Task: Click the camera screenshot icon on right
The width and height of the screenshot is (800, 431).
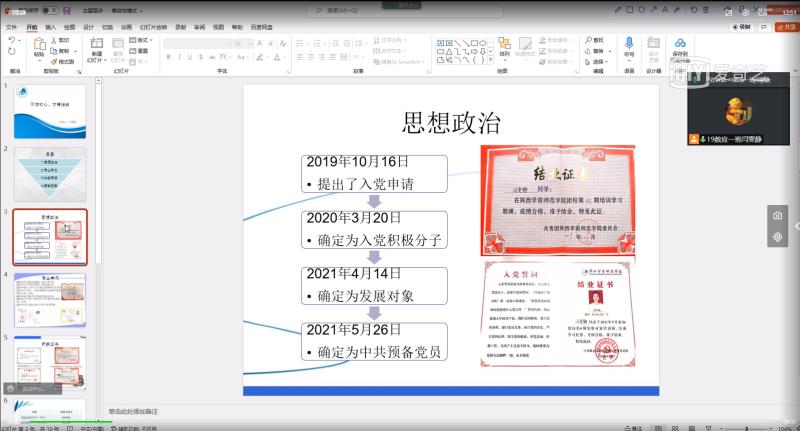Action: [x=778, y=216]
